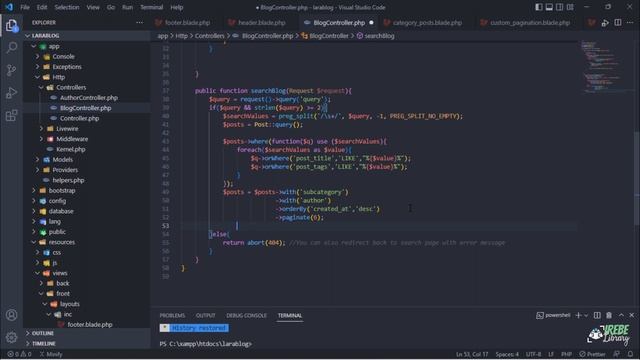640x360 pixels.
Task: Open helpers.php in explorer
Action: point(87,180)
